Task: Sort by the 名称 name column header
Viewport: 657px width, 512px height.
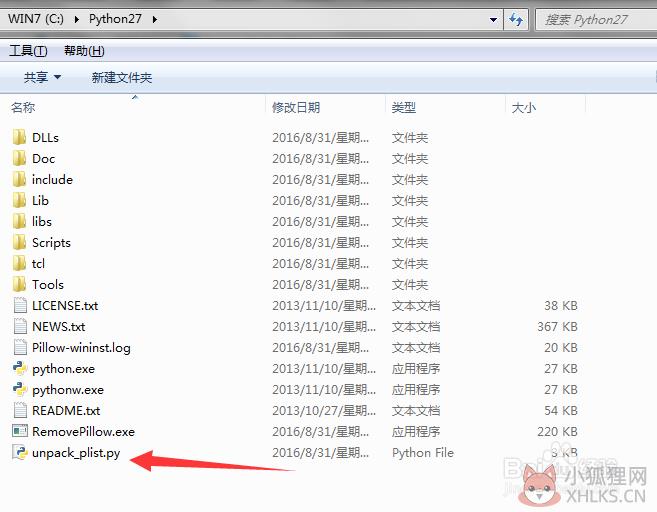Action: click(x=23, y=108)
